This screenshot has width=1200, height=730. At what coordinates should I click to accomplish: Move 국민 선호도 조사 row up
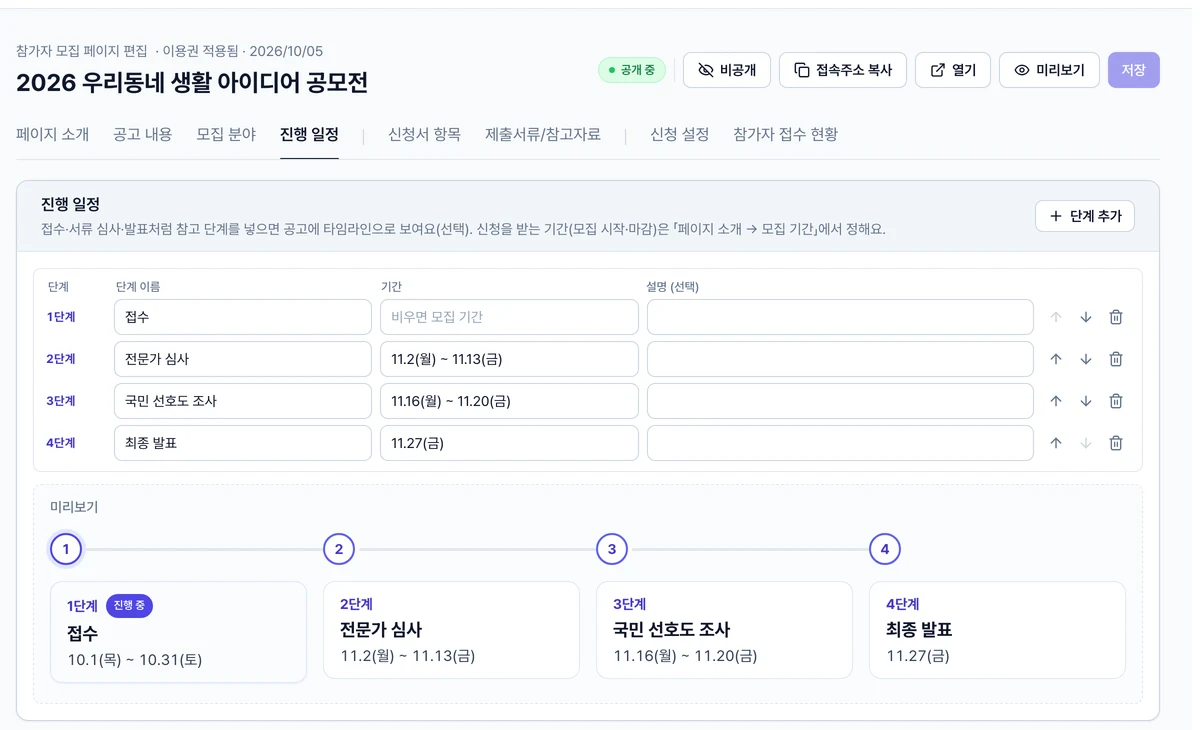[1056, 401]
